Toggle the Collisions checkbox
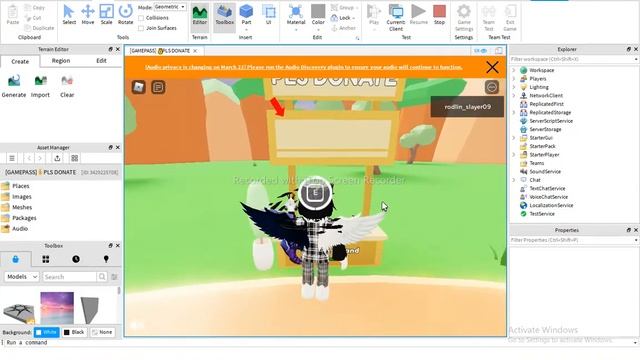Screen dimensions: 640x360 [x=141, y=18]
